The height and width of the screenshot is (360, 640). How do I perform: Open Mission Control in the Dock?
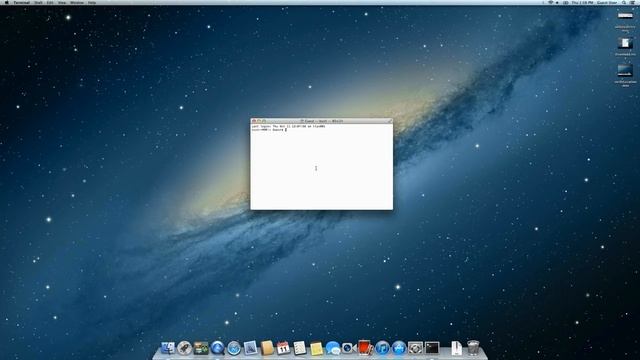pyautogui.click(x=201, y=348)
